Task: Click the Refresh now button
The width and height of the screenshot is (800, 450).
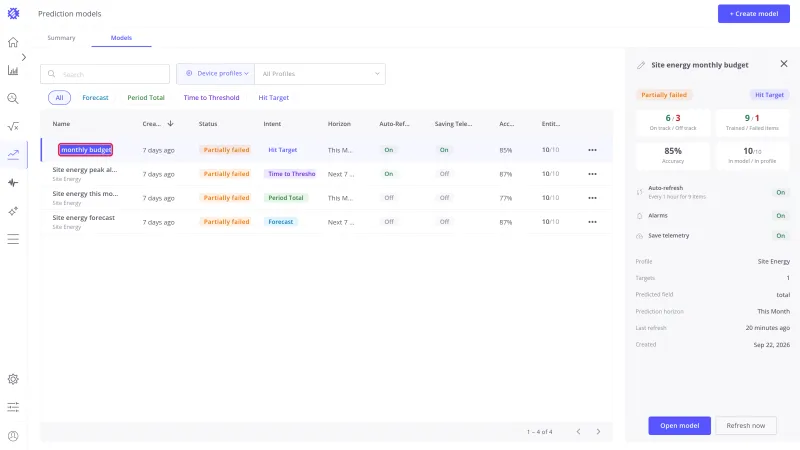Action: tap(745, 426)
